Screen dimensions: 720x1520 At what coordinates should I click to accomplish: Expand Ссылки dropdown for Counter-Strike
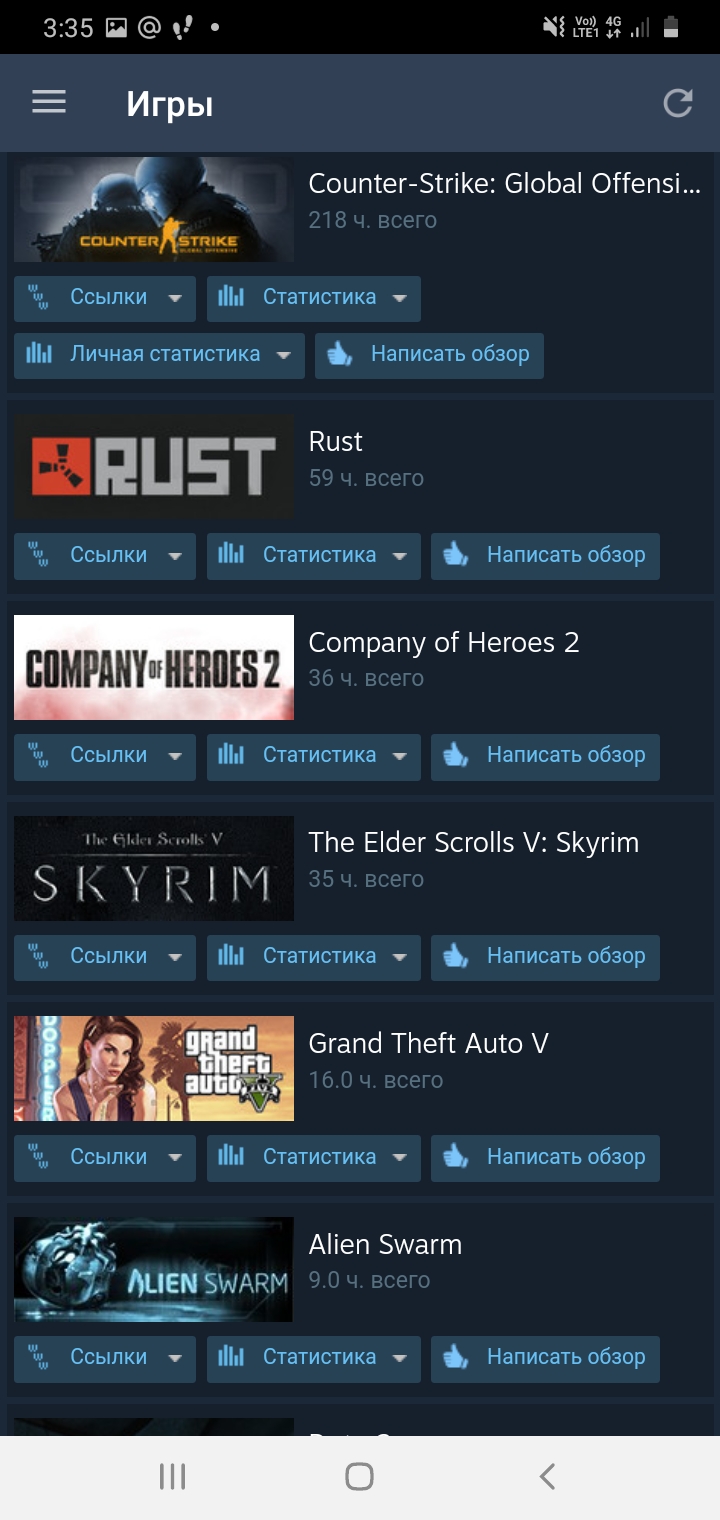(x=175, y=298)
